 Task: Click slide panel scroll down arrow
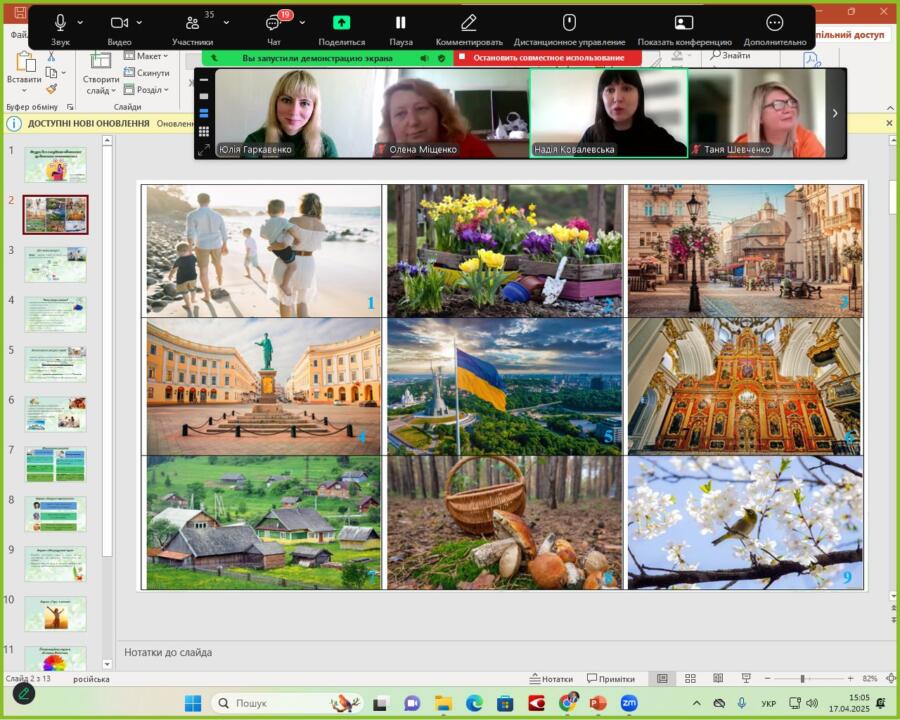(x=107, y=664)
